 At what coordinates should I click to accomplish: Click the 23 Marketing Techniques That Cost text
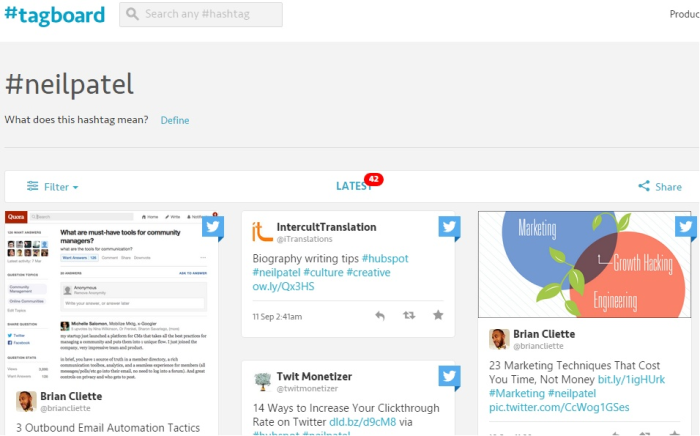[x=574, y=366]
